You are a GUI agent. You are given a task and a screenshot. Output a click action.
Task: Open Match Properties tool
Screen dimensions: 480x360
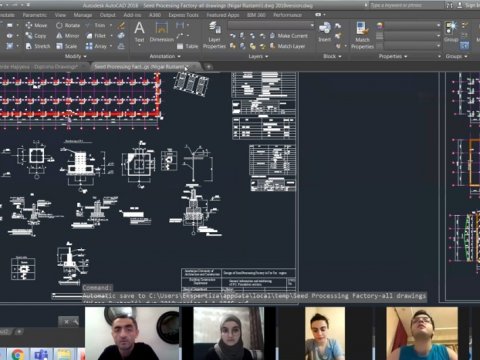click(x=362, y=35)
